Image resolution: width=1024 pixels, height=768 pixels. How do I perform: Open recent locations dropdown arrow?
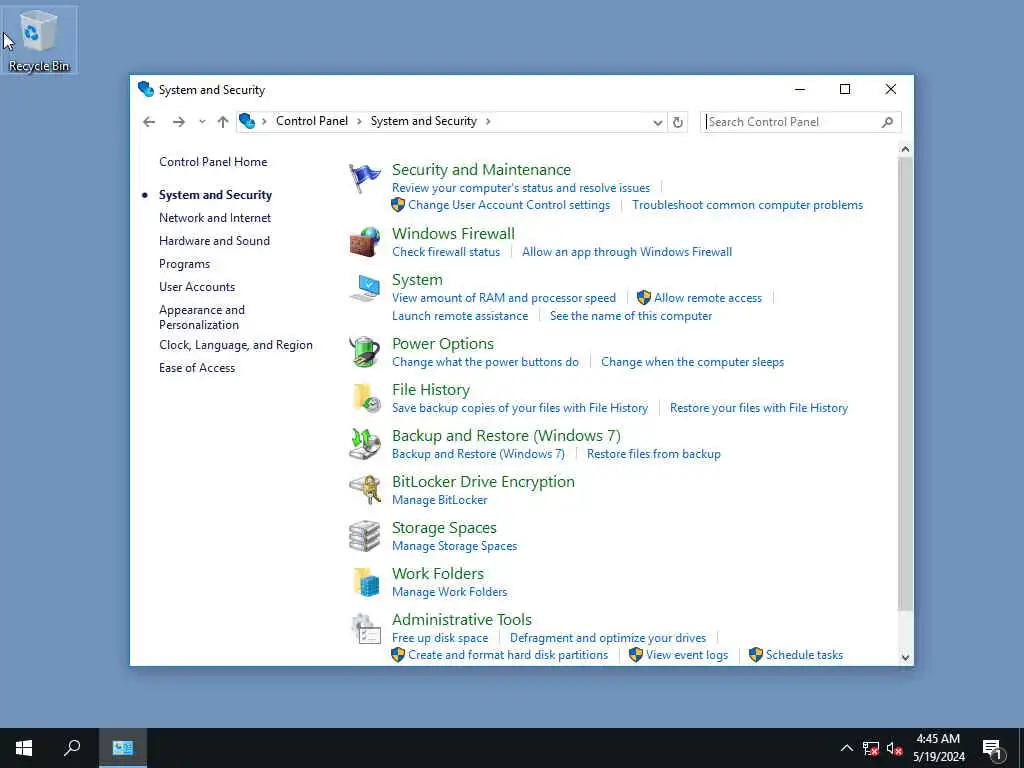[x=202, y=122]
